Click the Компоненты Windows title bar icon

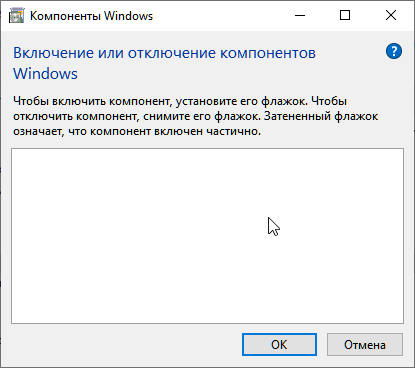click(x=16, y=16)
